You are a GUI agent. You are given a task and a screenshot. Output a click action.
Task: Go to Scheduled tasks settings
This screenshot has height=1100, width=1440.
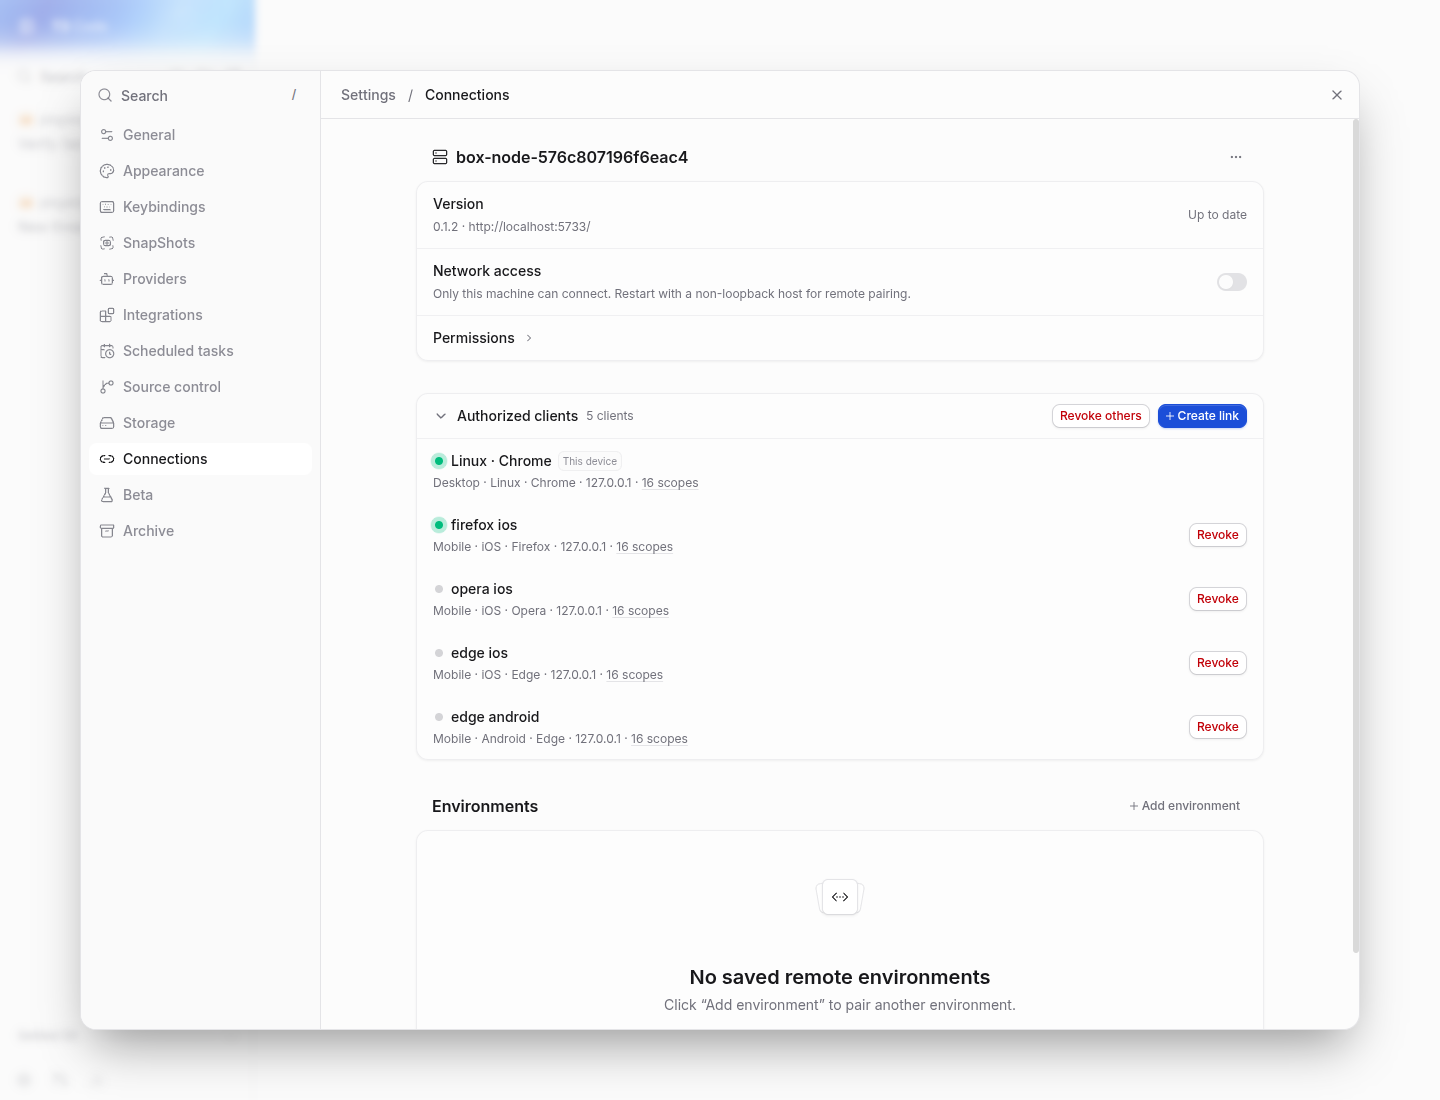pos(200,351)
